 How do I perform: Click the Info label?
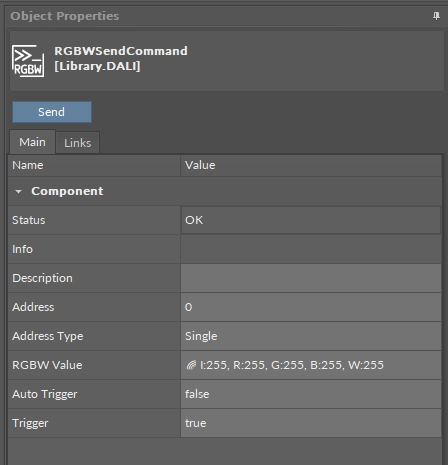click(22, 249)
